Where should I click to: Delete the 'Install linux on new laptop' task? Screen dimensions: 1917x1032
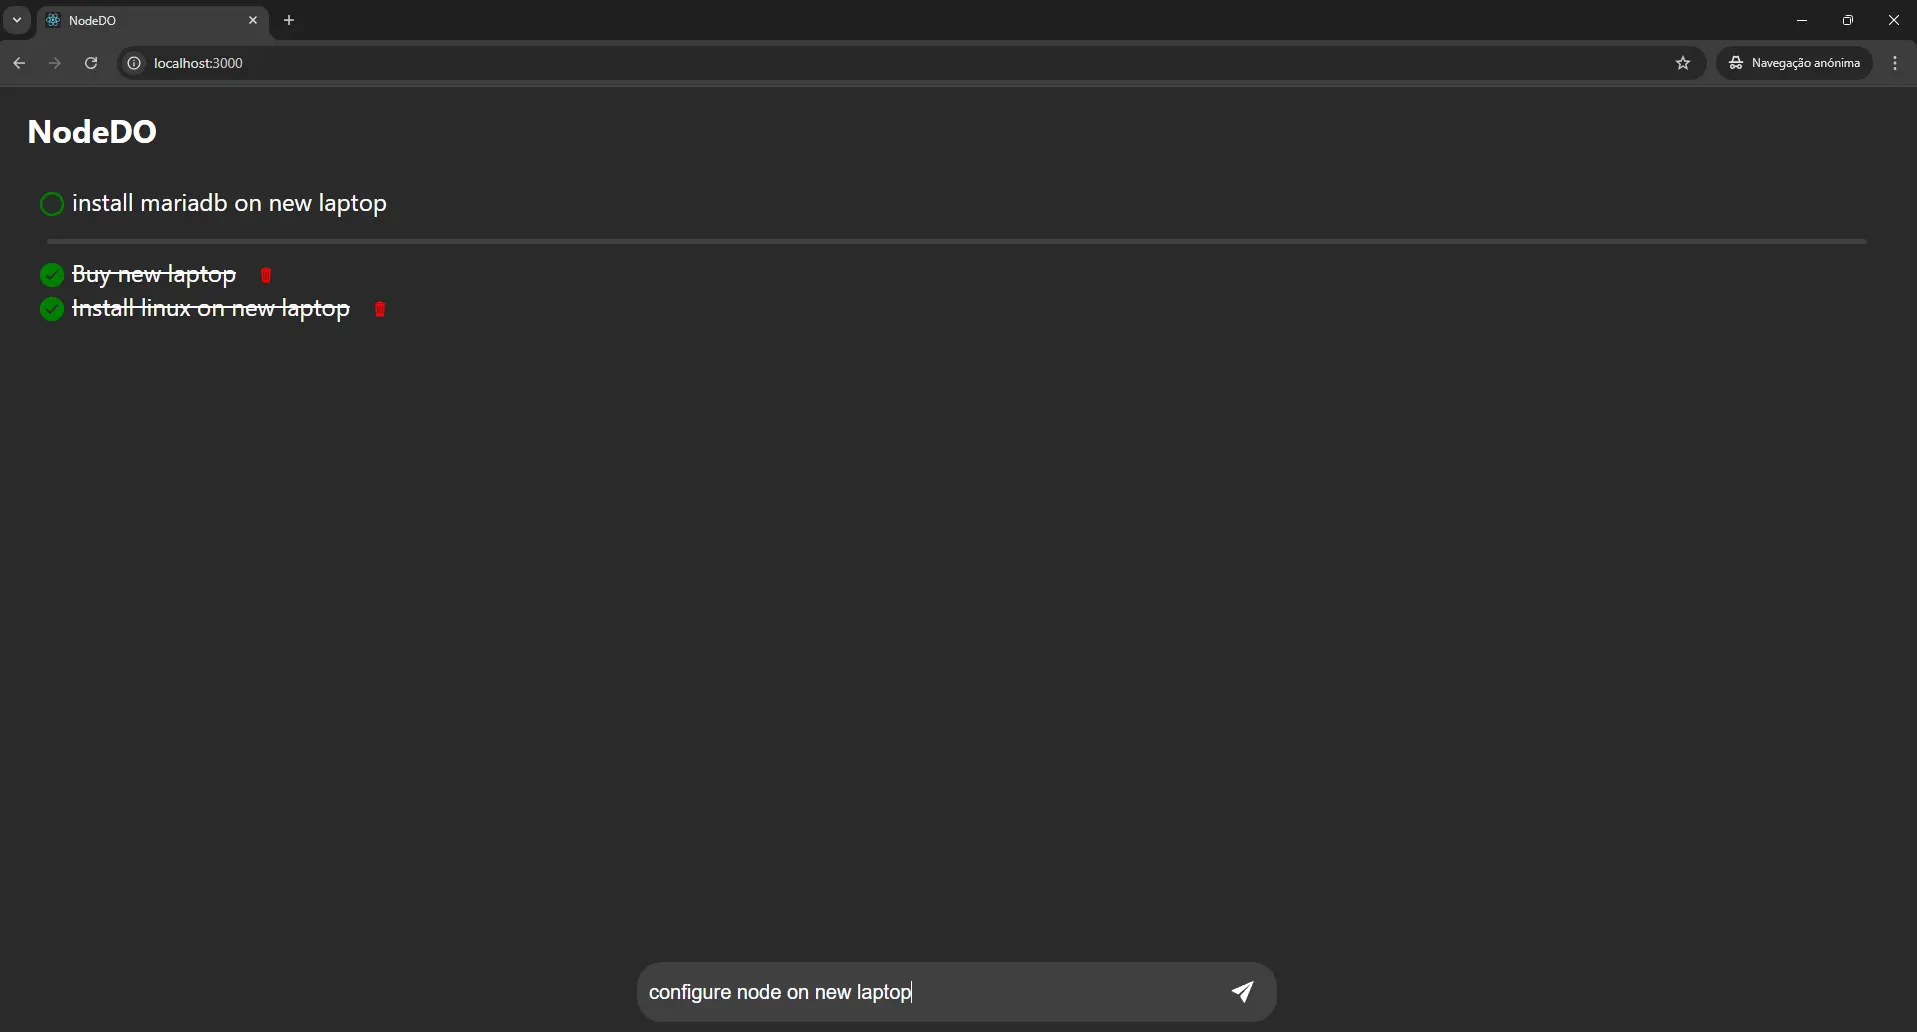click(x=380, y=310)
